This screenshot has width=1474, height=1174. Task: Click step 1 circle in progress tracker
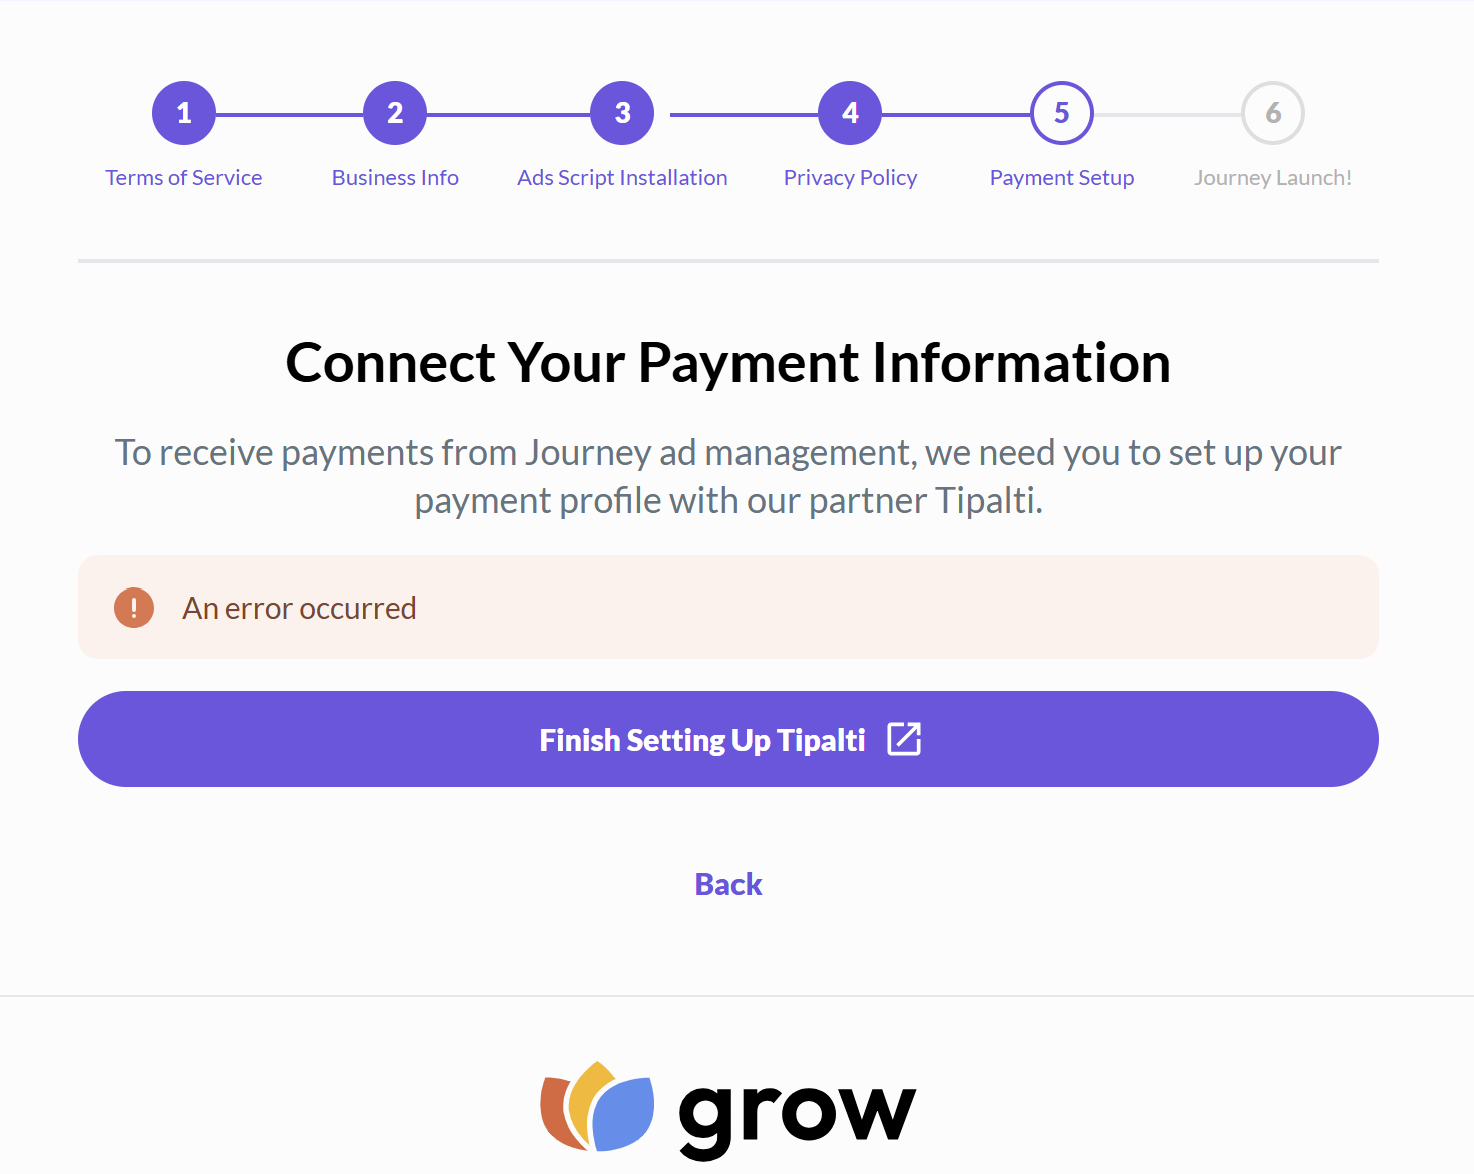pos(184,113)
